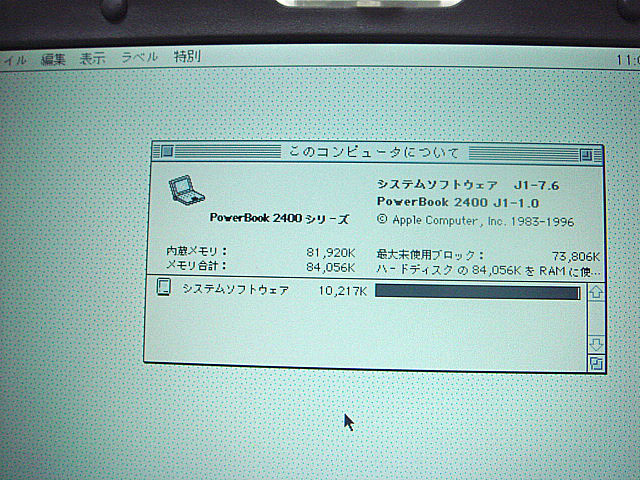Click the 81,920K built-in memory value
The image size is (640, 480).
point(330,253)
